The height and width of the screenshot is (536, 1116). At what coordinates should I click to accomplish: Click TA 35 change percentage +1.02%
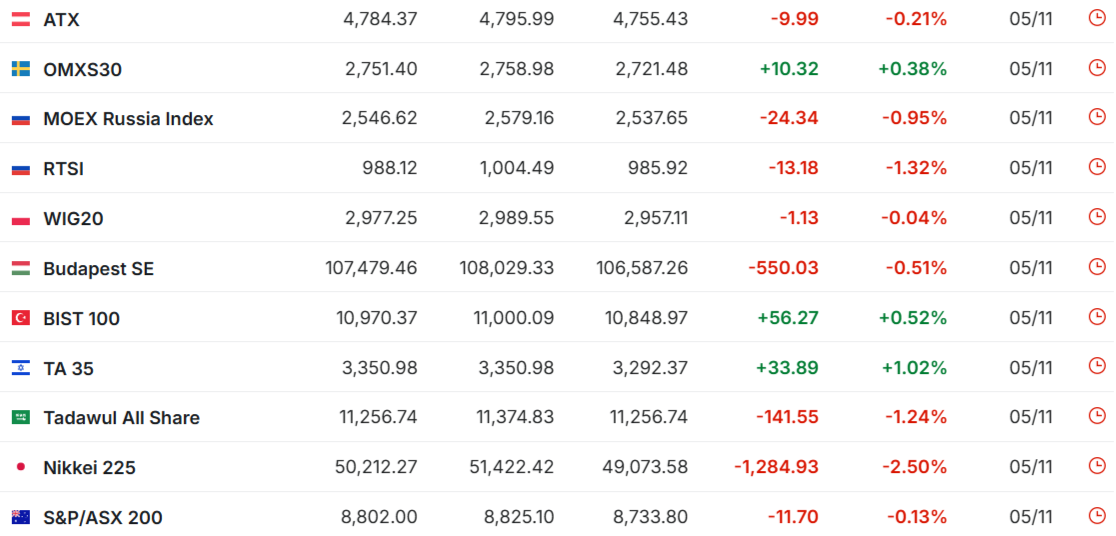tap(913, 368)
